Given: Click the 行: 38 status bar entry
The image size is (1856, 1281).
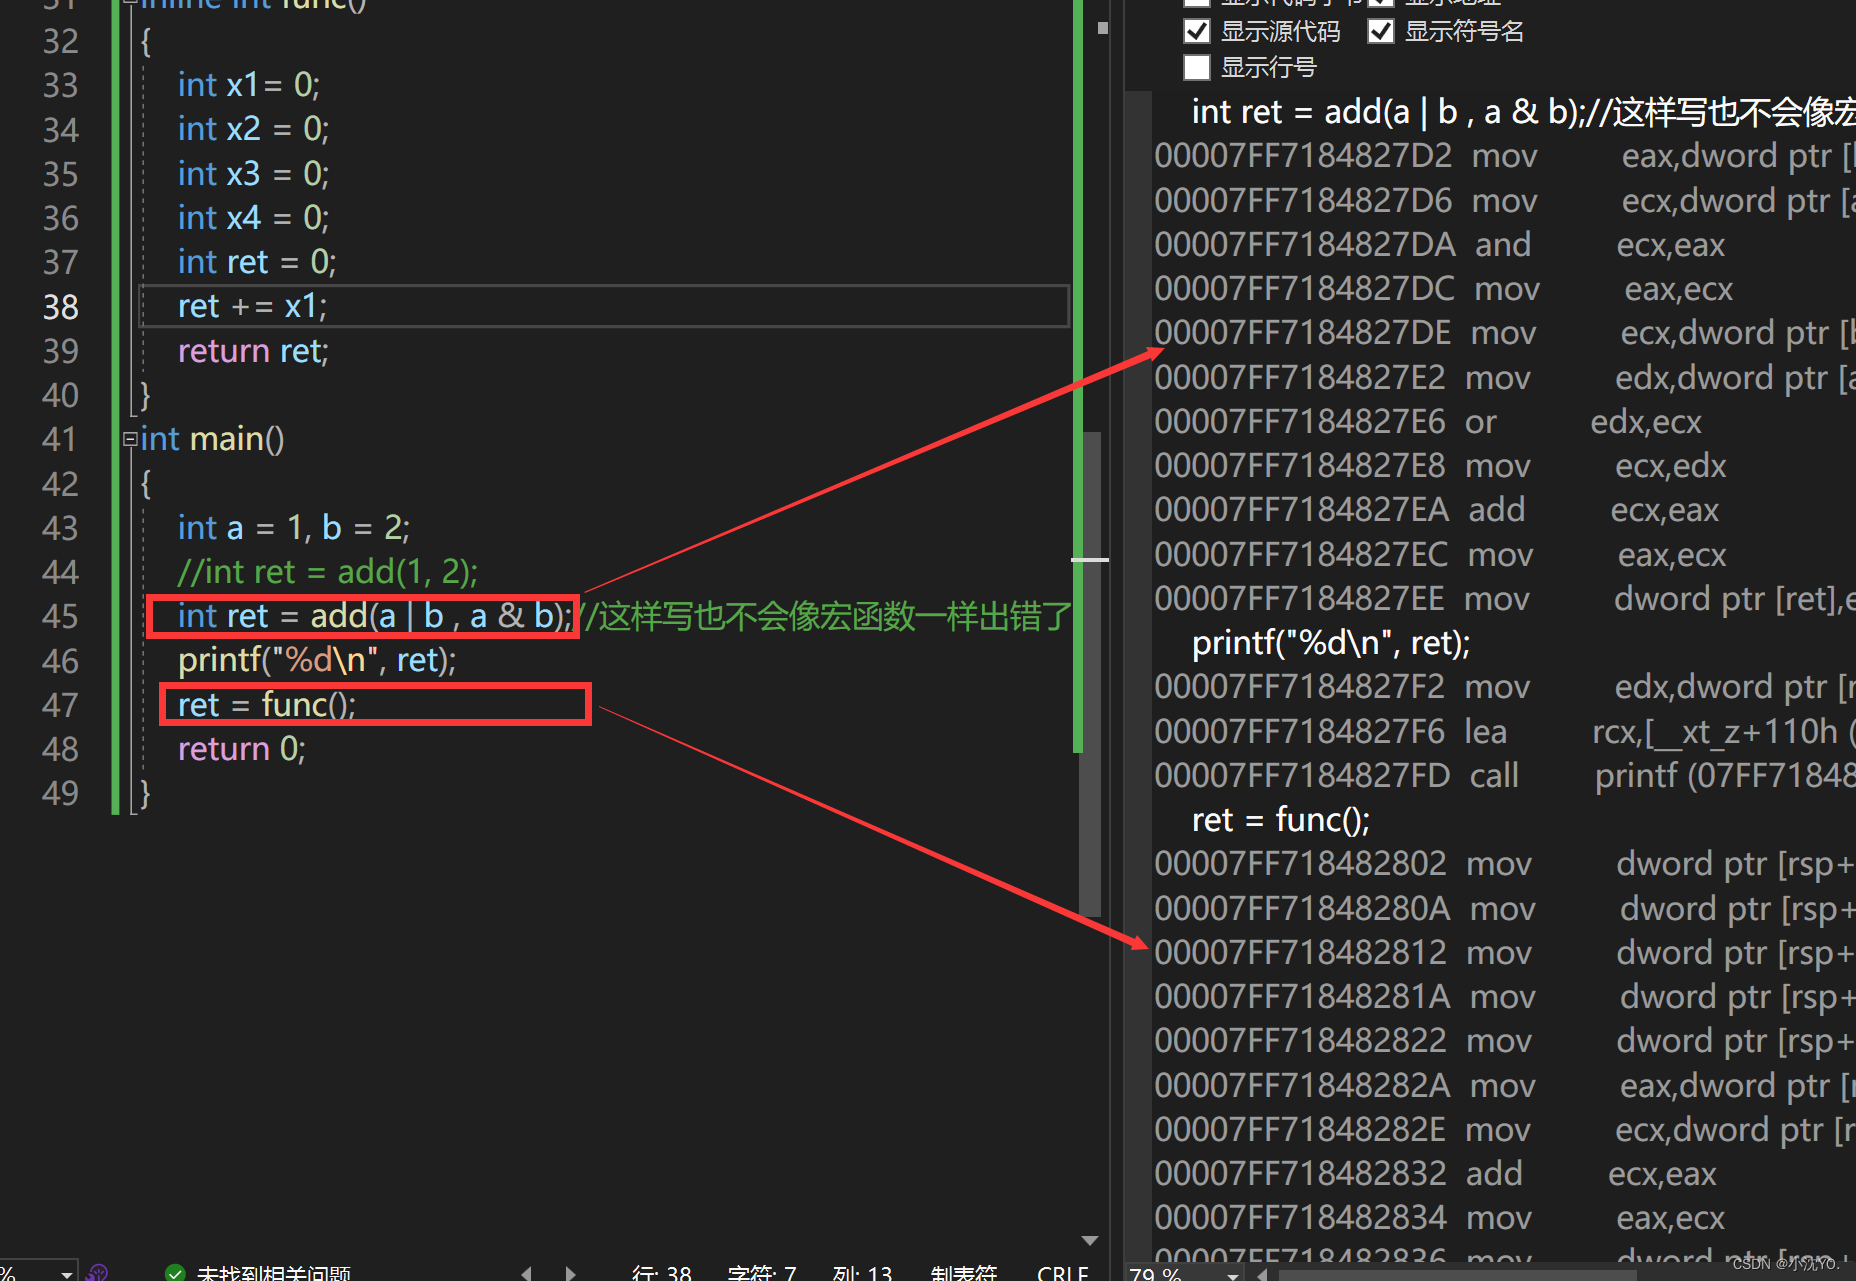Looking at the screenshot, I should click(662, 1272).
